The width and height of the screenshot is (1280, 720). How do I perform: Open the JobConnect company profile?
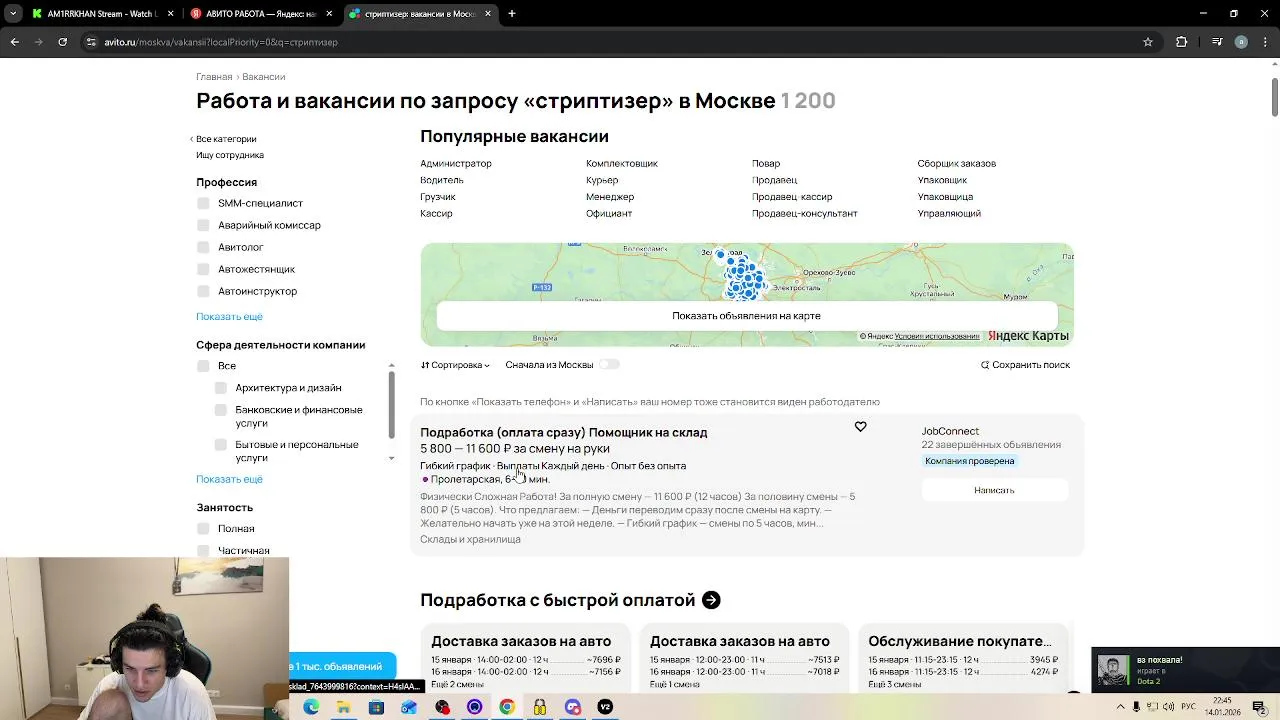click(950, 431)
